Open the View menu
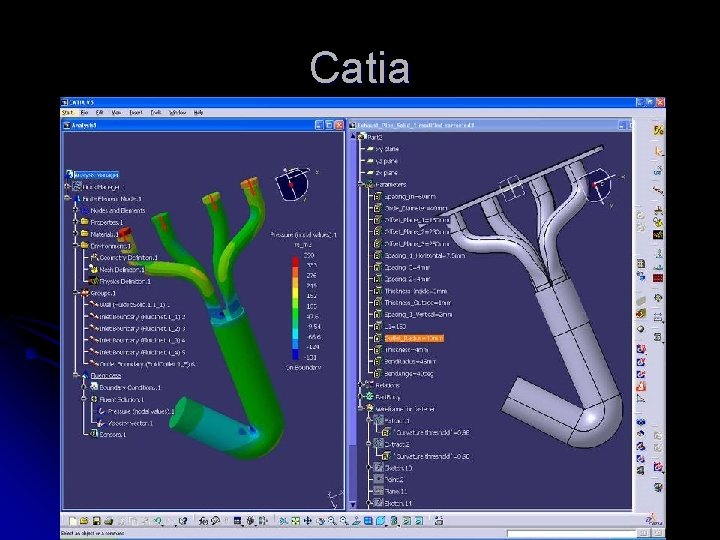720x540 pixels. pyautogui.click(x=116, y=112)
